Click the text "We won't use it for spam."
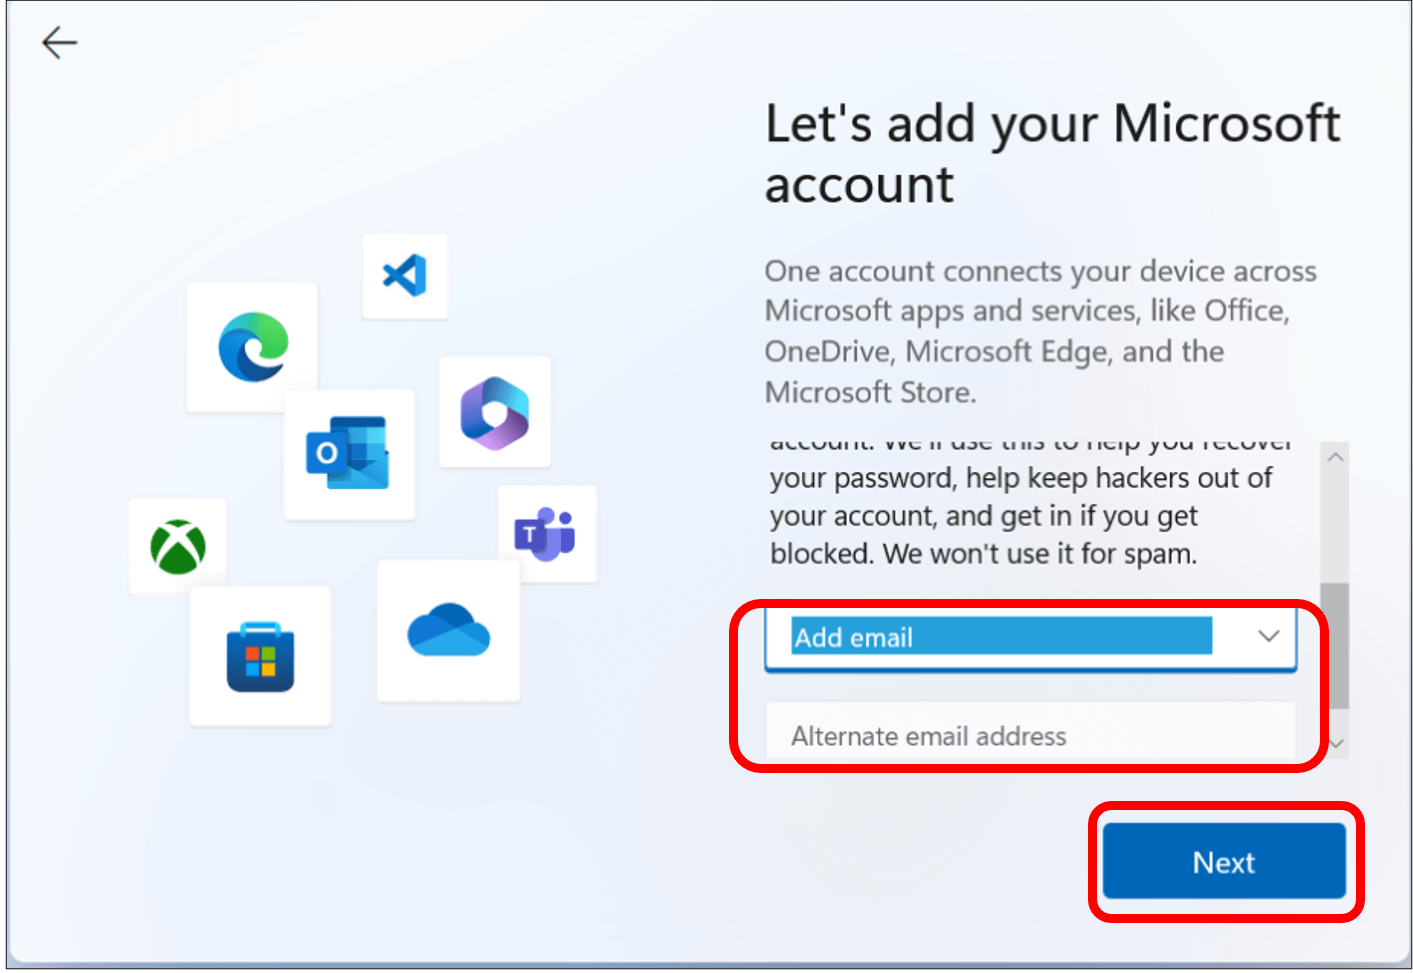The image size is (1413, 973). [x=1039, y=554]
